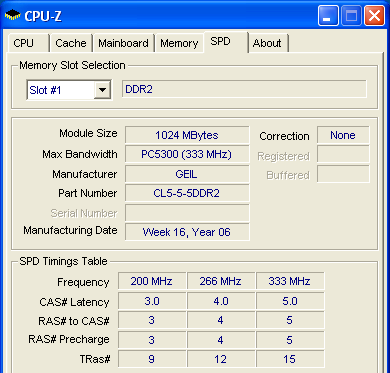This screenshot has height=373, width=390.
Task: Click the DDR2 memory type field
Action: [x=244, y=89]
